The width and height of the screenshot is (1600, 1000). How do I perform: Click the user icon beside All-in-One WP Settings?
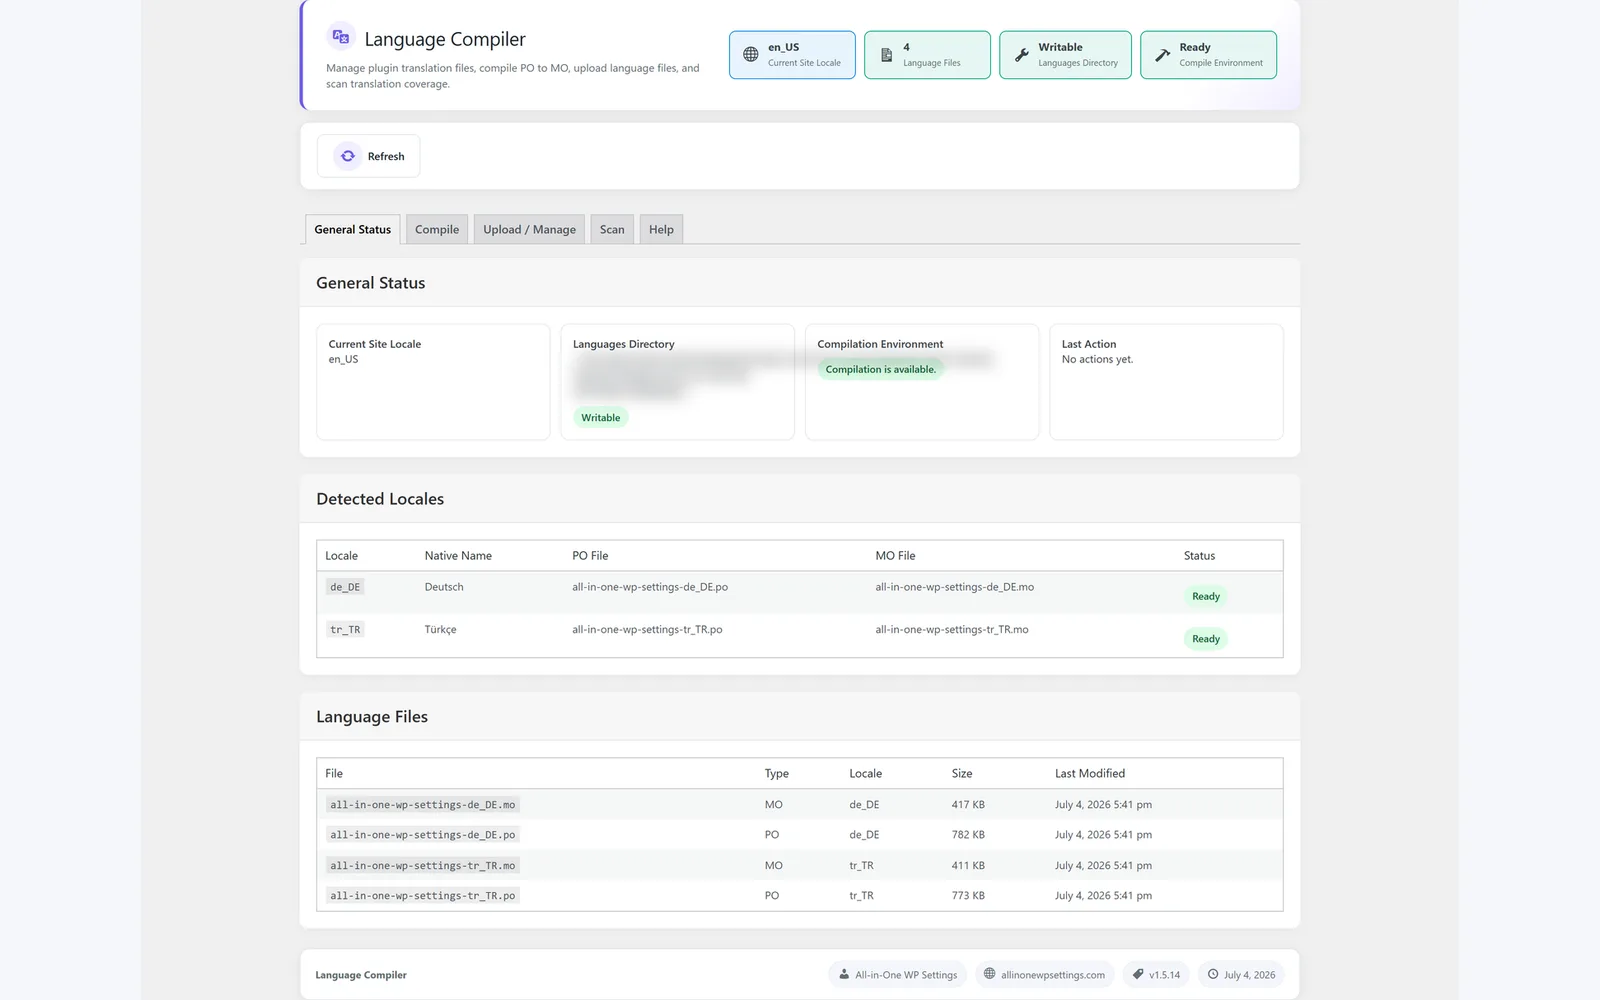[844, 974]
